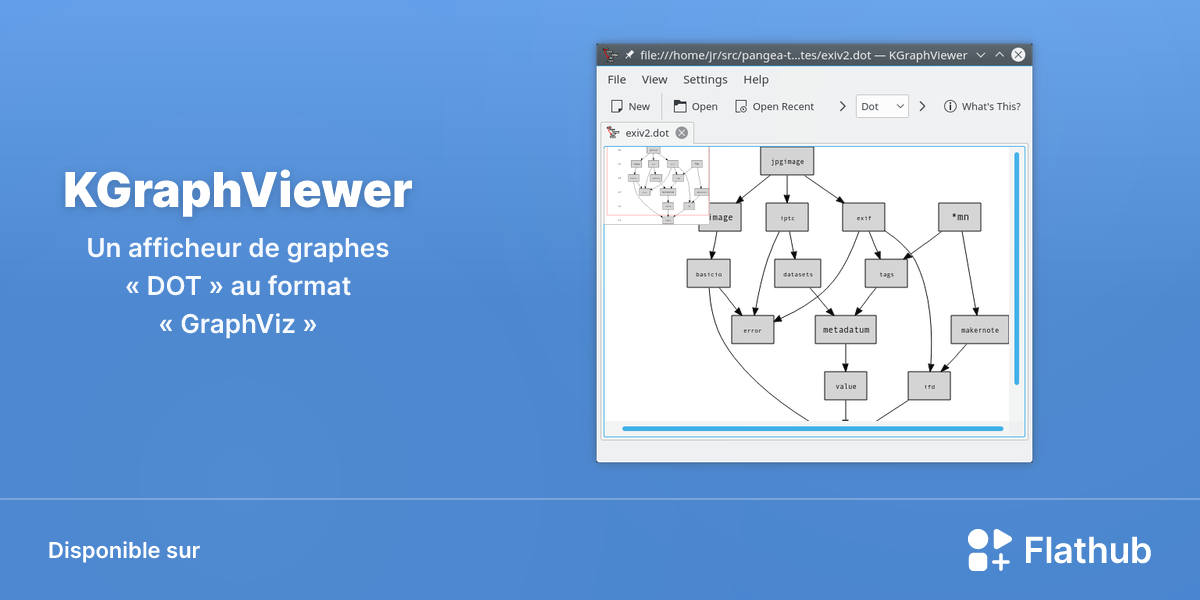
Task: Select the exiv2.dot tab
Action: [647, 133]
